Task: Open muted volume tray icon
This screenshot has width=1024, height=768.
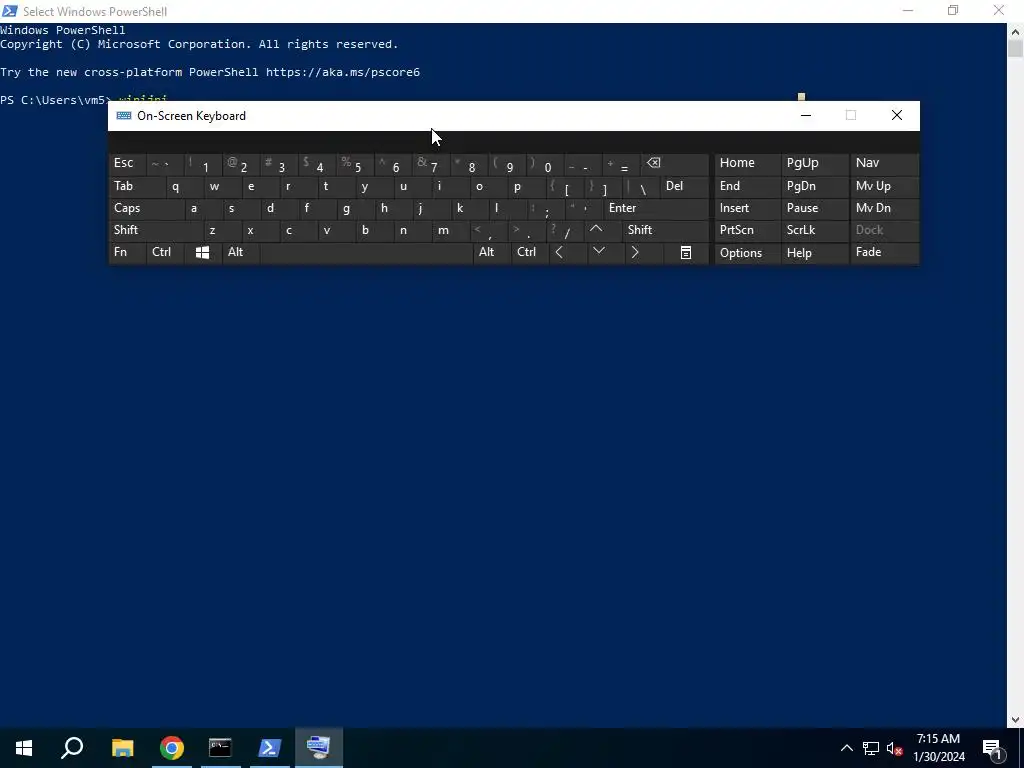Action: [x=894, y=748]
